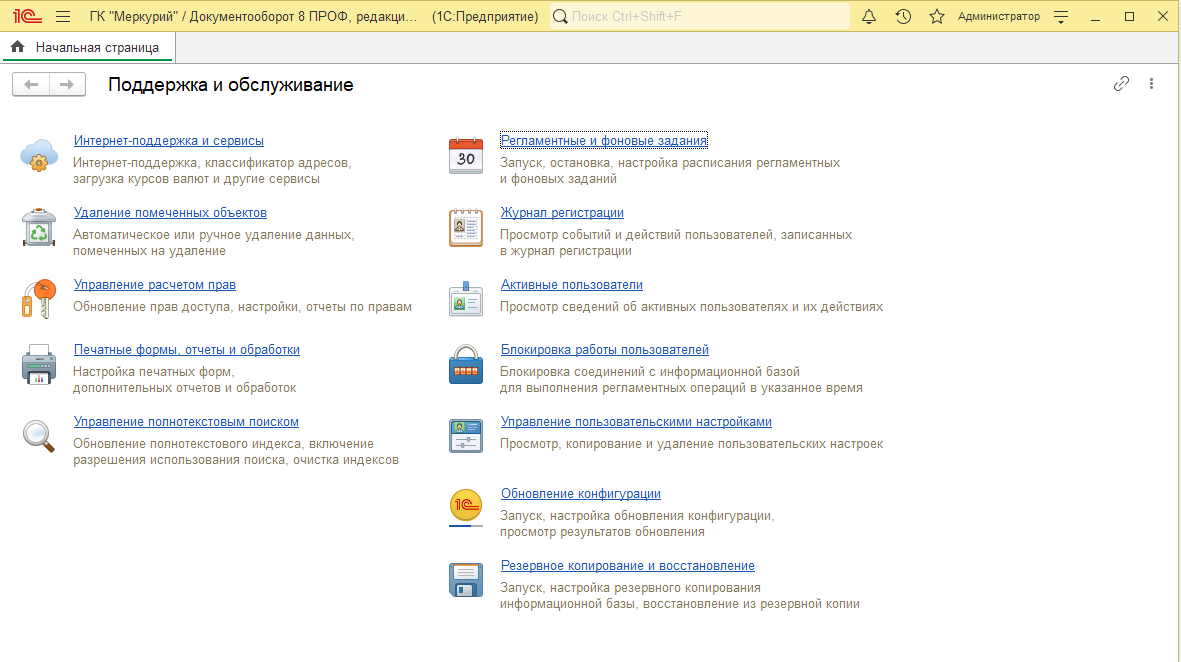The width and height of the screenshot is (1181, 662).
Task: Click the Администратор user name
Action: point(999,16)
